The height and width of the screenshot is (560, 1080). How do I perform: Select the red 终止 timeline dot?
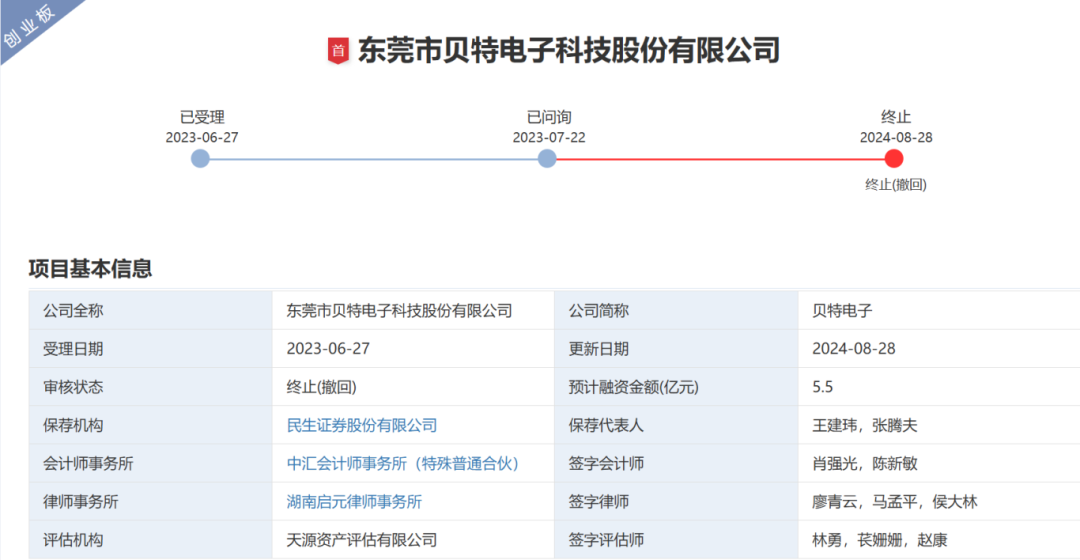point(894,159)
